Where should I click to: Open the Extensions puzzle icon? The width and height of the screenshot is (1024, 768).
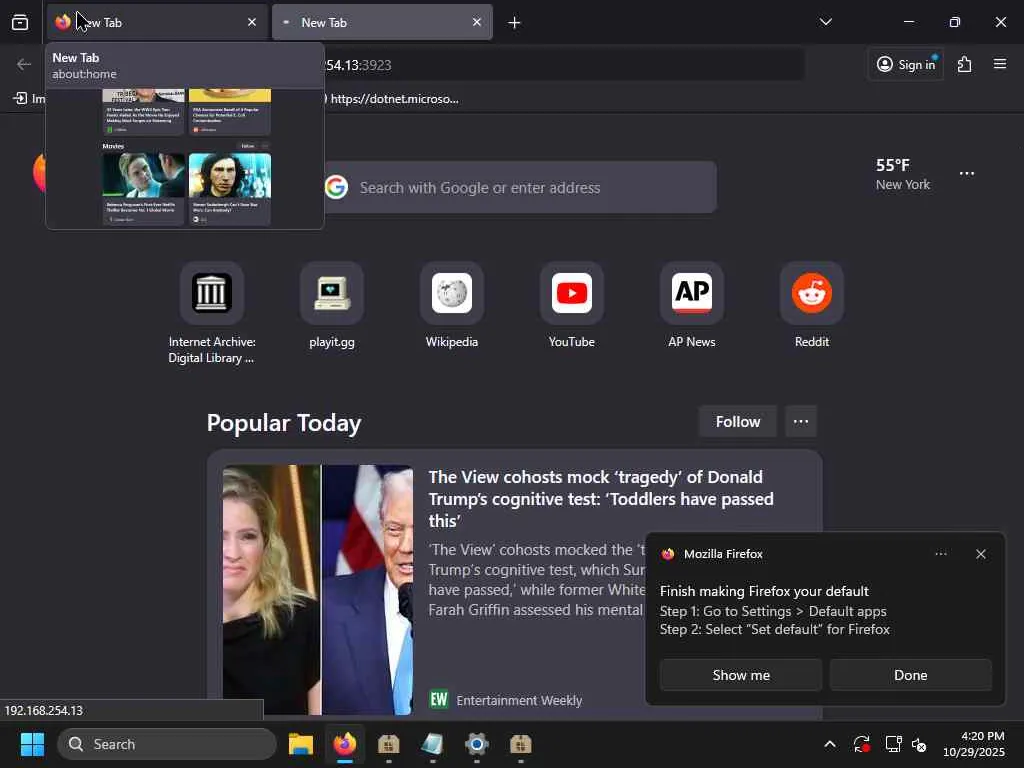point(965,64)
